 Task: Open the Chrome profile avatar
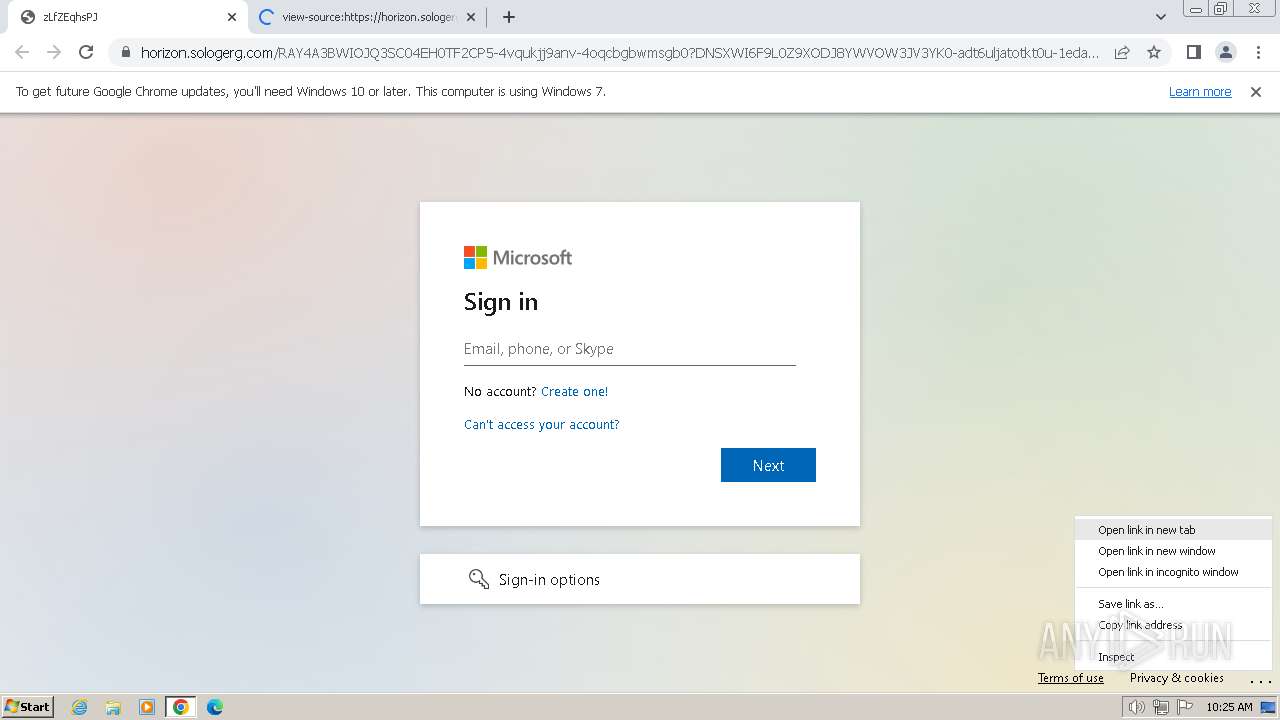pyautogui.click(x=1225, y=52)
